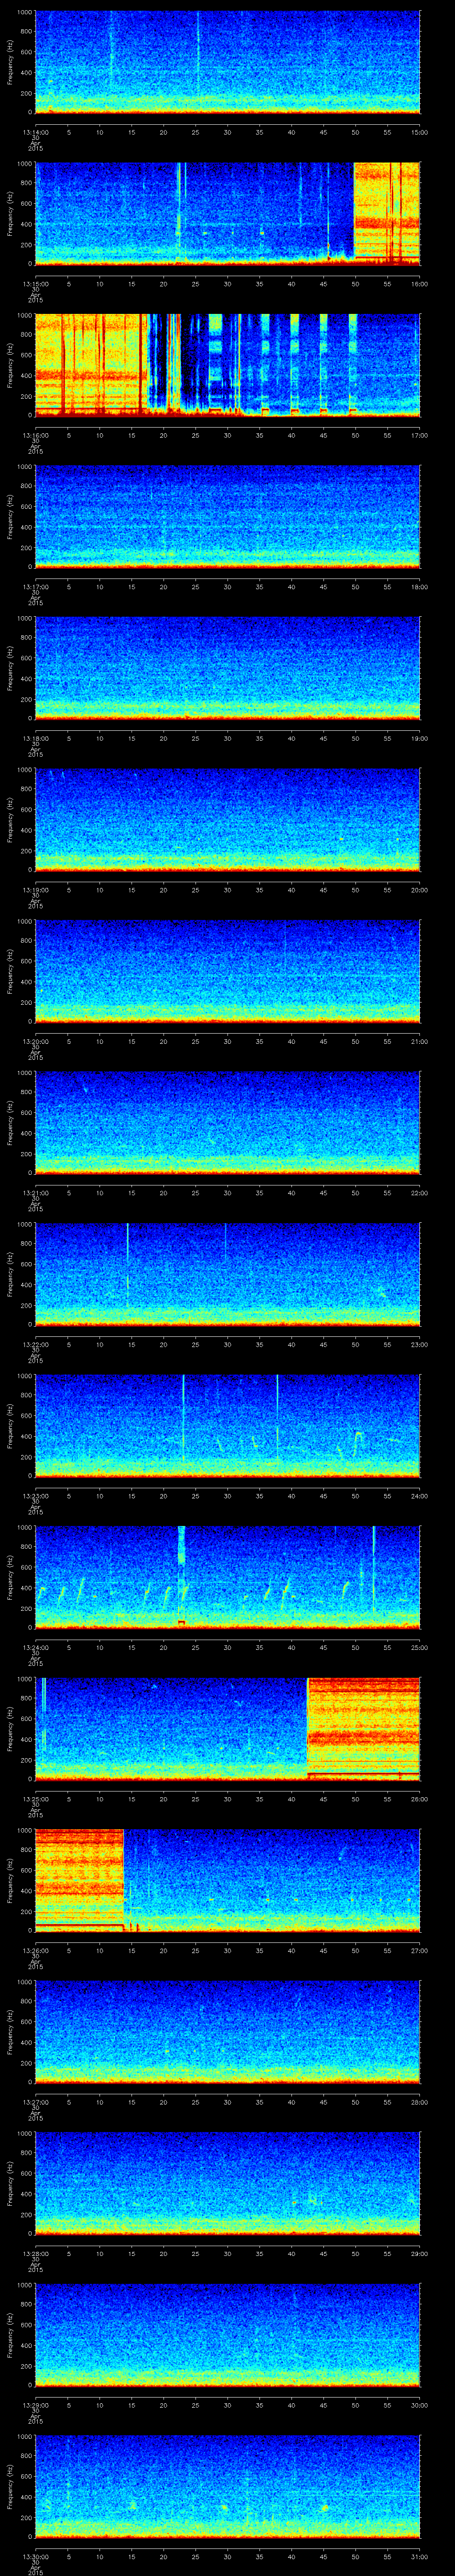Open the spectrogram panel starting at 13:21:00
The image size is (455, 2576).
228,1123
